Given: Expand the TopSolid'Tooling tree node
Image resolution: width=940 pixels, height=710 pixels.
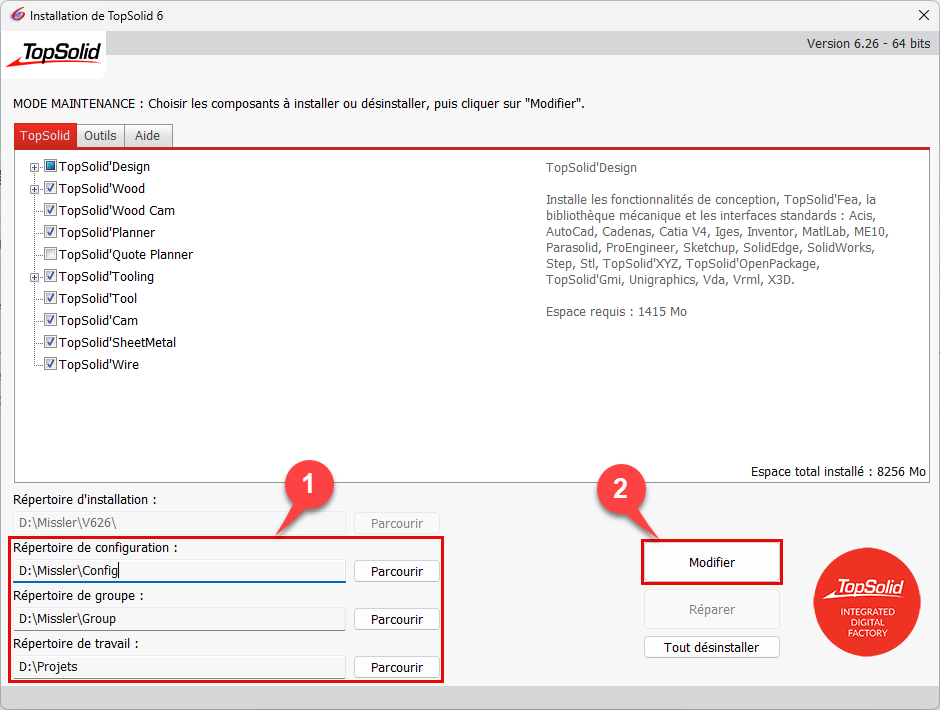Looking at the screenshot, I should [34, 277].
